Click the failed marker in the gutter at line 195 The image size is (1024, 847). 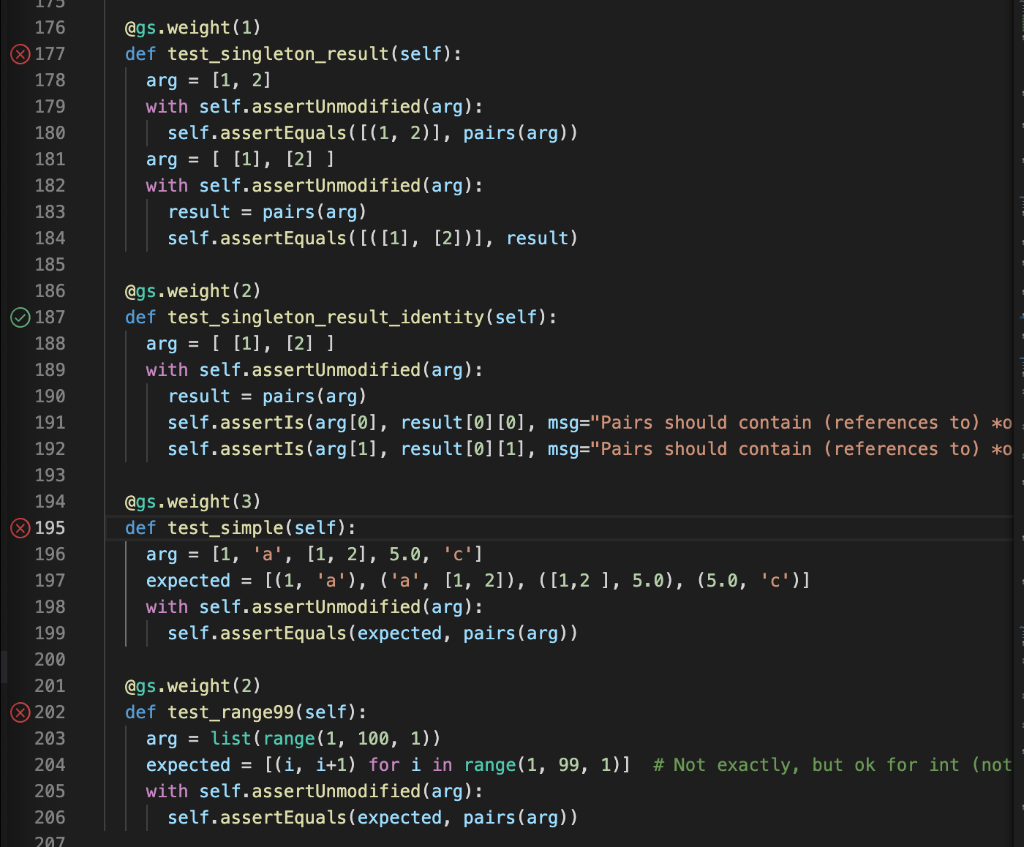pyautogui.click(x=19, y=528)
